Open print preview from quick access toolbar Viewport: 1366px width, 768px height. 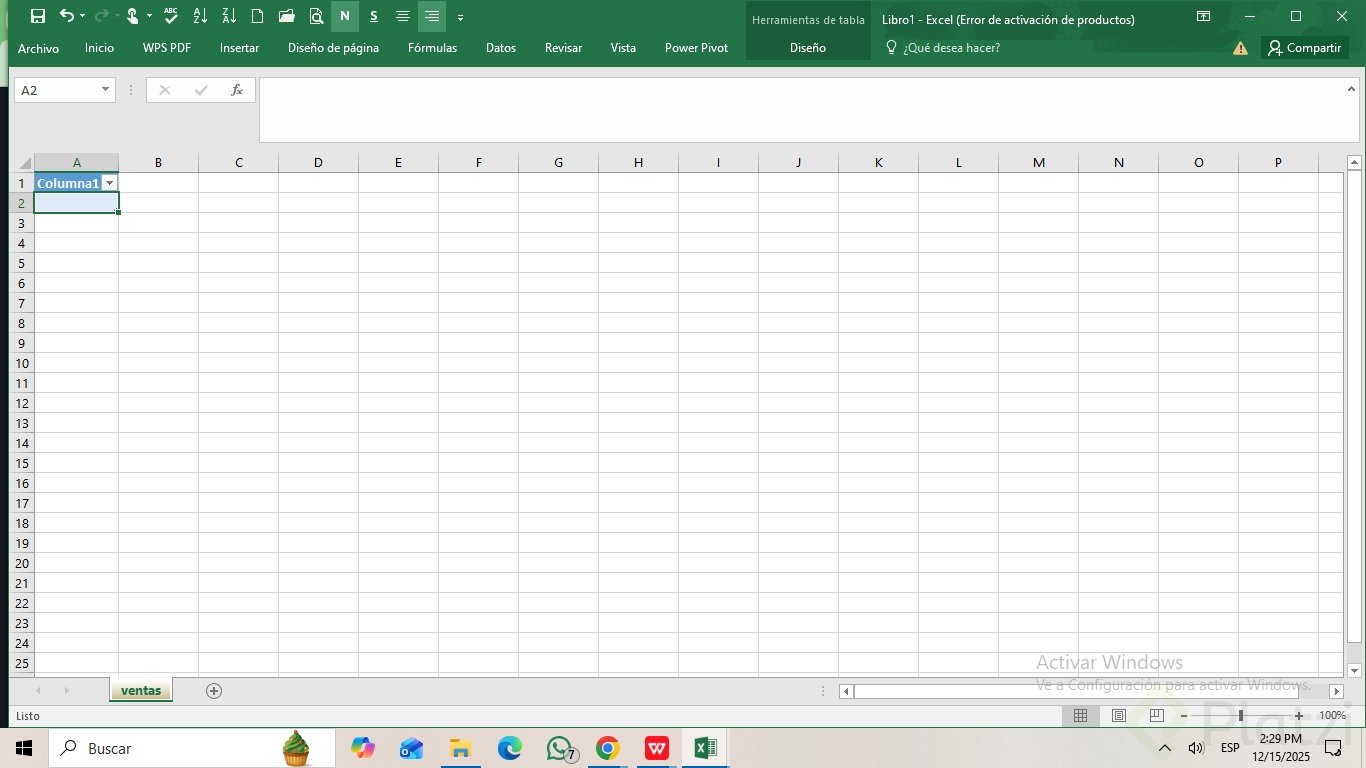316,16
